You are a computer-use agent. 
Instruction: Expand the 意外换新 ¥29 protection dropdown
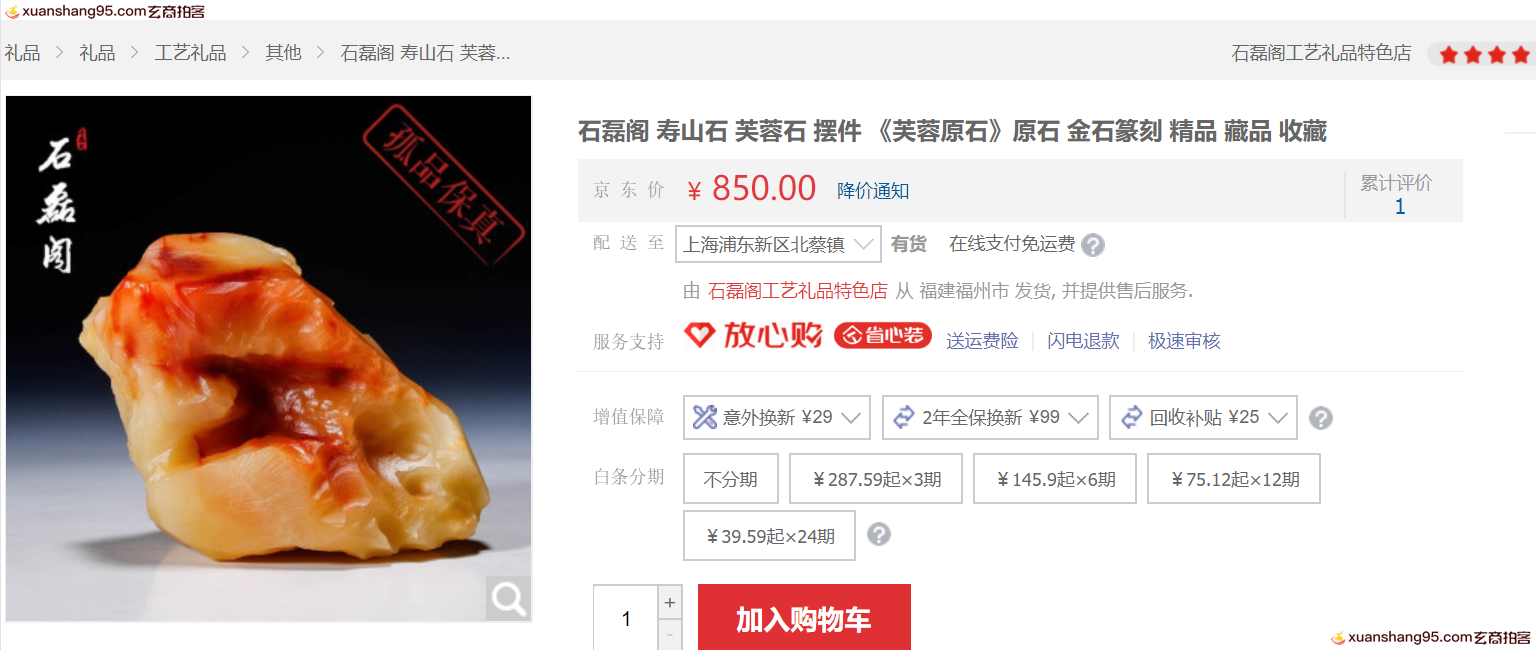[777, 418]
